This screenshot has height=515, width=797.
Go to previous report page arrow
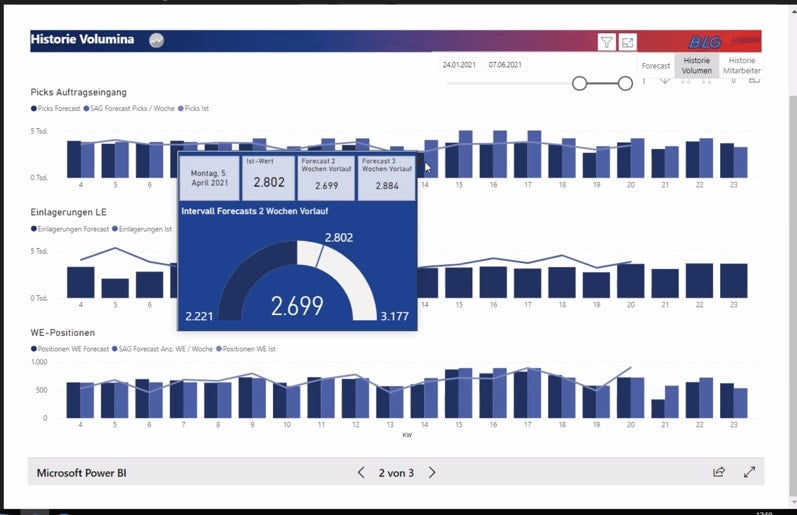click(x=361, y=472)
